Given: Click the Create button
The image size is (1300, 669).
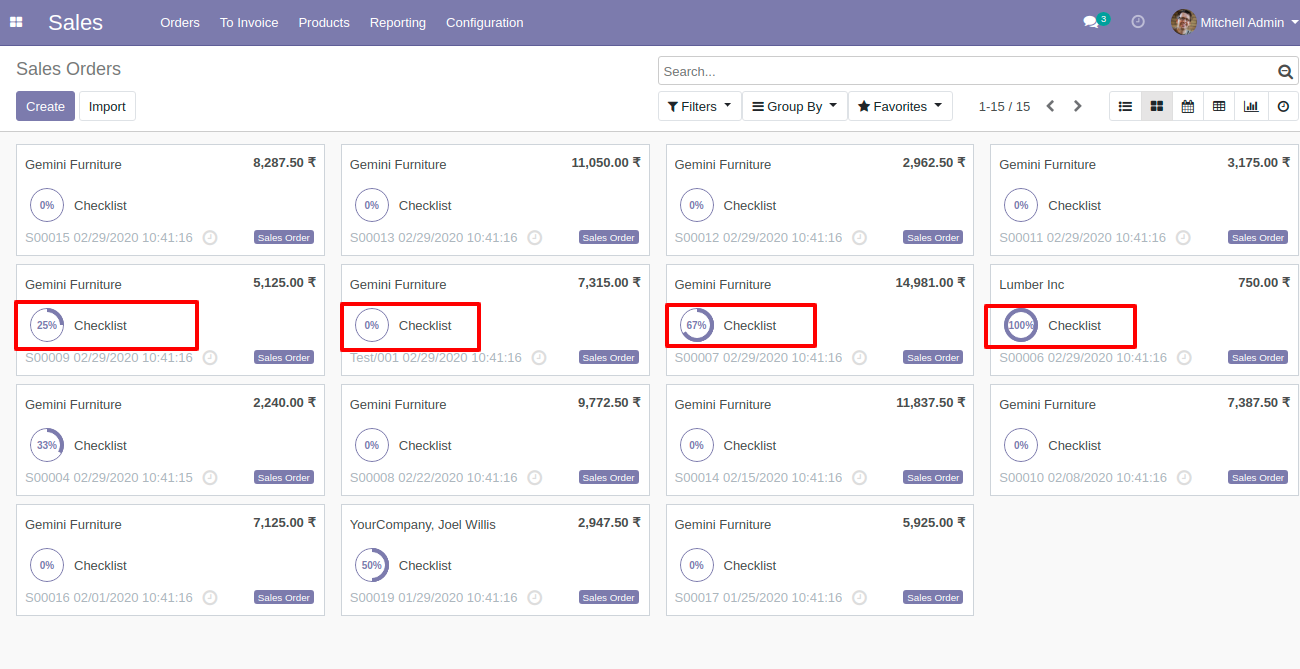Looking at the screenshot, I should pos(45,106).
